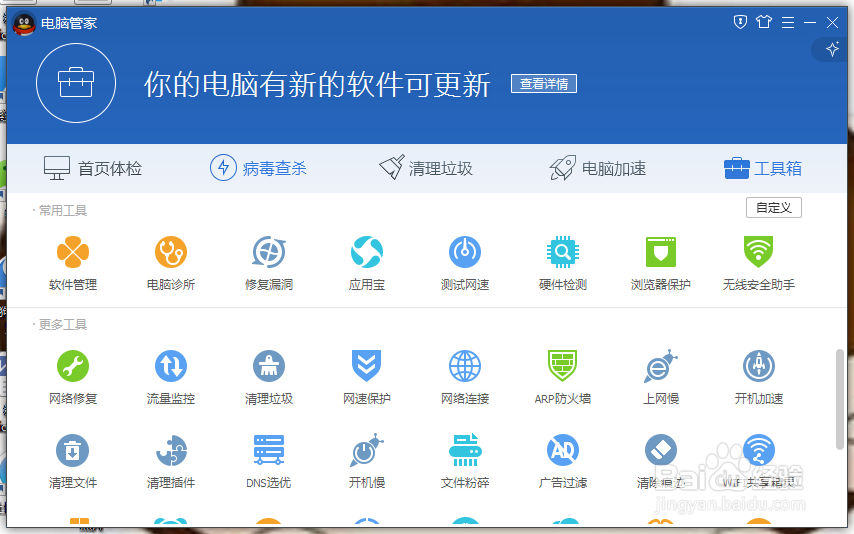Open 浏览器保护 browser protection tool
This screenshot has width=854, height=534.
[x=661, y=263]
